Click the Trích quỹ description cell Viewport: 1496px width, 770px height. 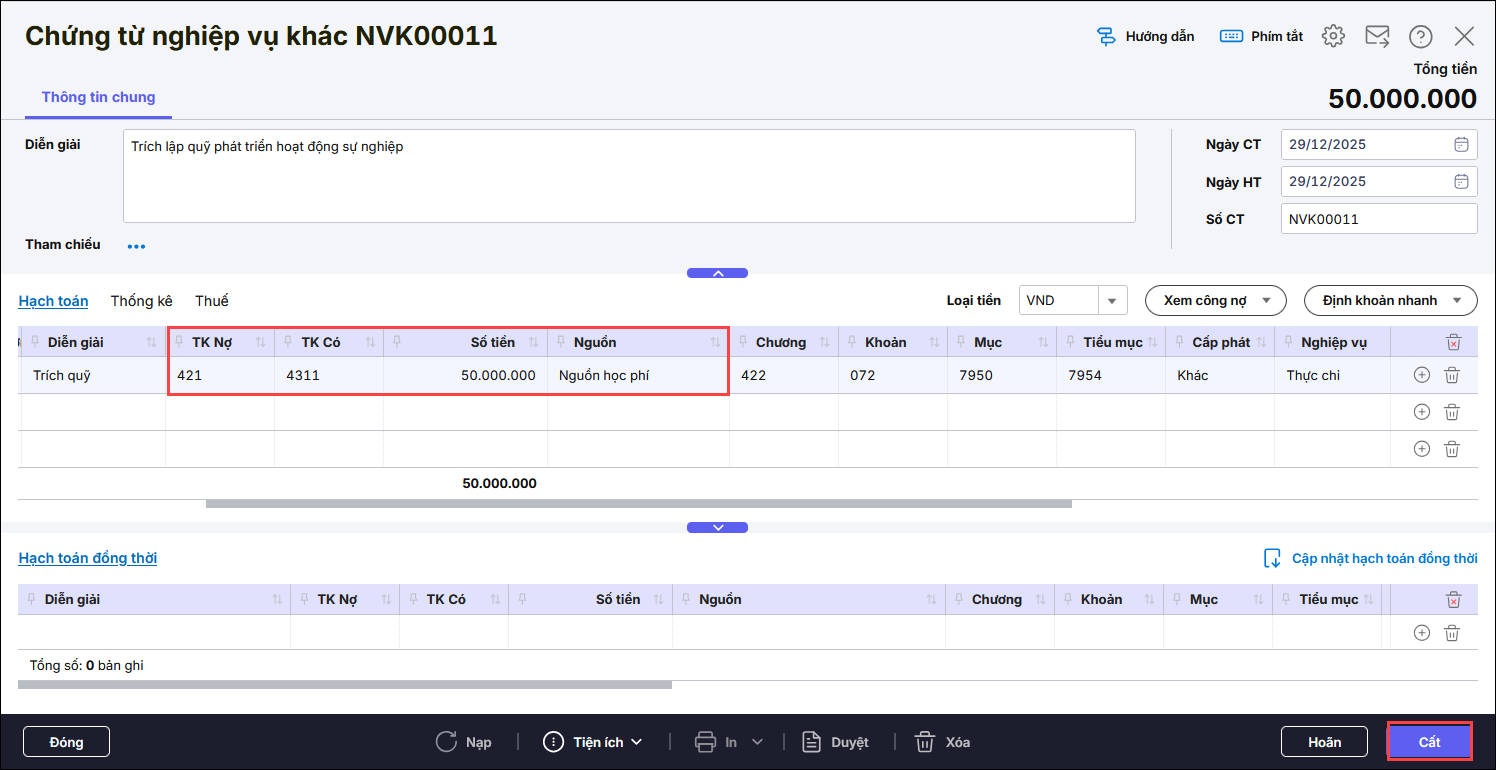point(94,376)
